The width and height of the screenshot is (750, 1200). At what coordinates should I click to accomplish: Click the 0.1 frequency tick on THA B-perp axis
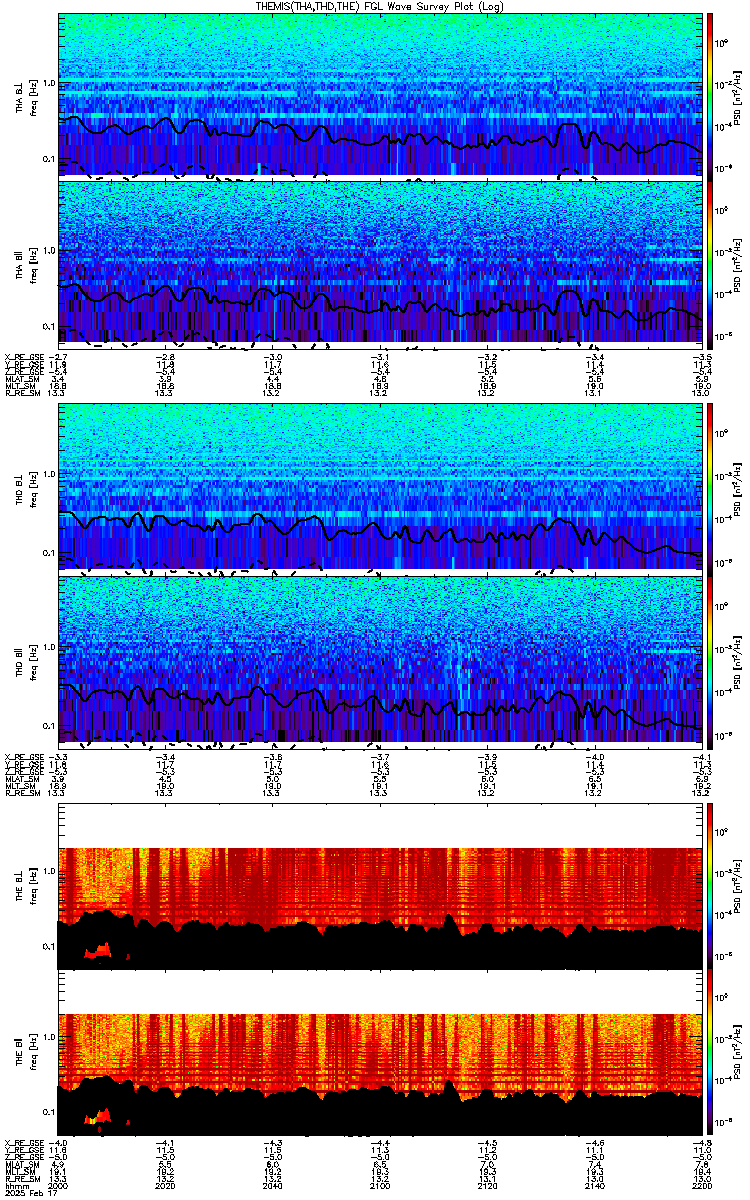tap(49, 159)
